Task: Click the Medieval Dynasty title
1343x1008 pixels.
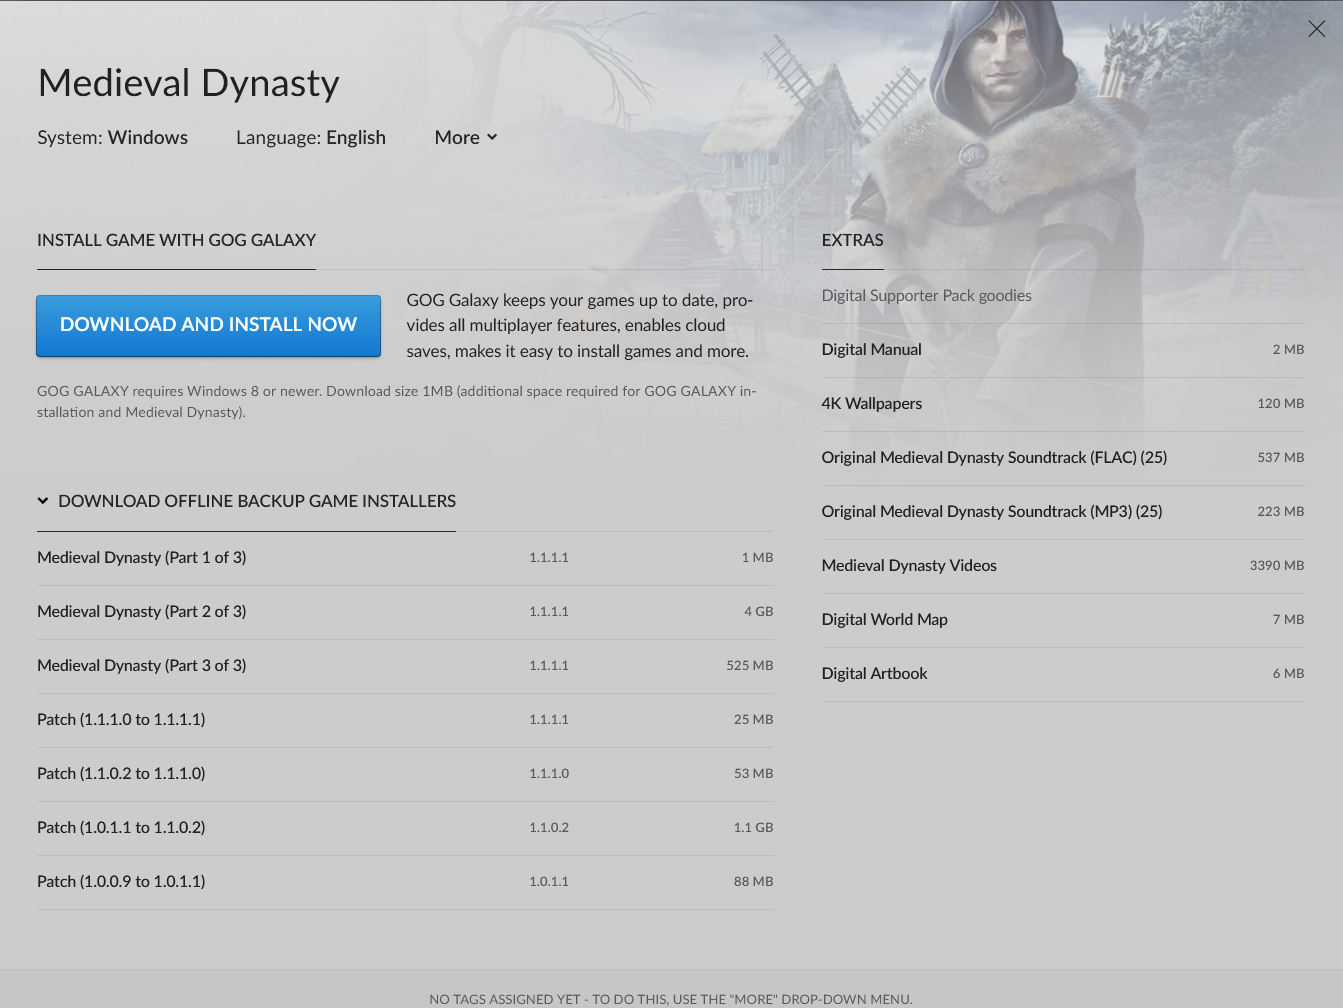Action: click(188, 83)
